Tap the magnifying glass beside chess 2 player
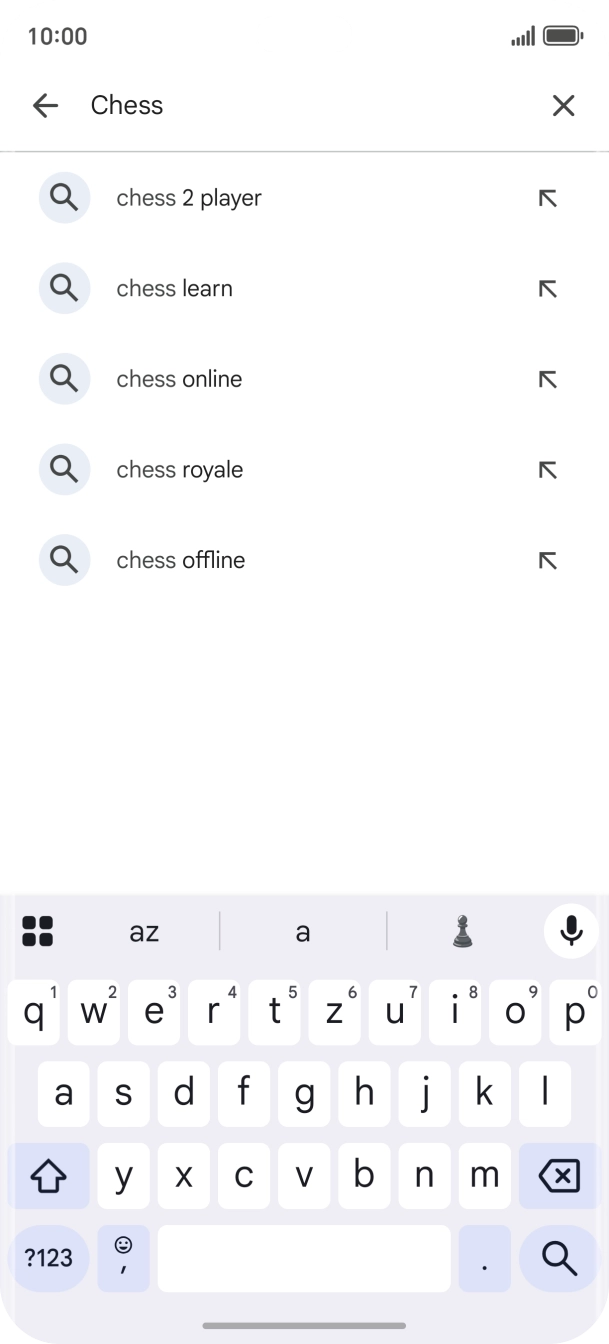Screen dimensions: 609x1344 (64, 197)
